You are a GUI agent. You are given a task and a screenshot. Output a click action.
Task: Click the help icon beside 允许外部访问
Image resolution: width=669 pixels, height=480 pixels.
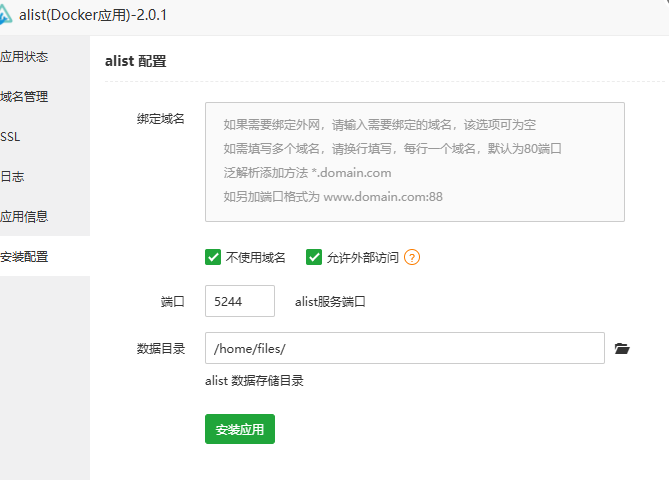coord(412,257)
